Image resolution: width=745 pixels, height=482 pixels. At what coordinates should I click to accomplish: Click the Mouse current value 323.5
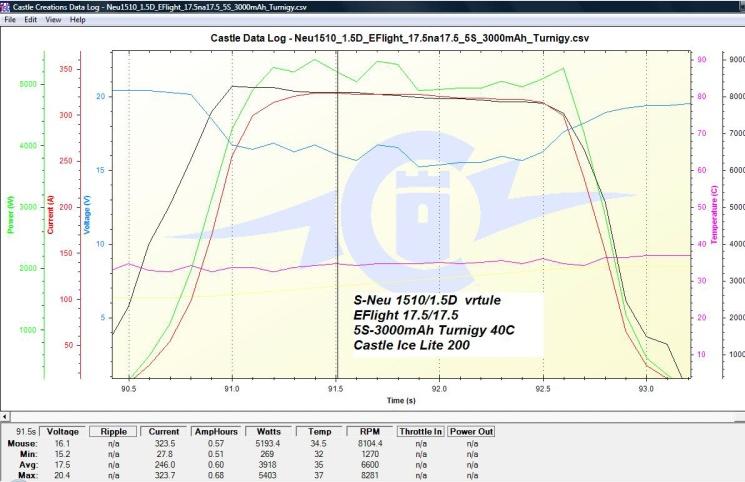[165, 443]
